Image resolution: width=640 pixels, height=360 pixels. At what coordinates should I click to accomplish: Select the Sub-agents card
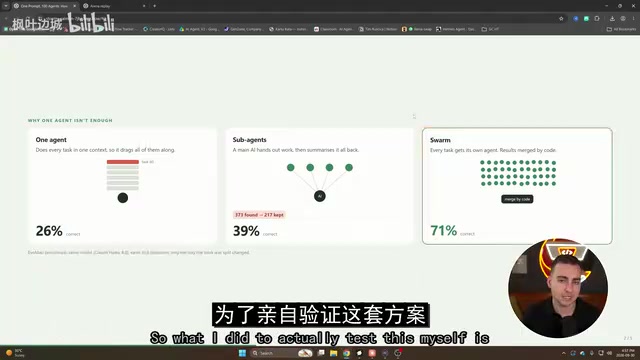click(x=320, y=186)
